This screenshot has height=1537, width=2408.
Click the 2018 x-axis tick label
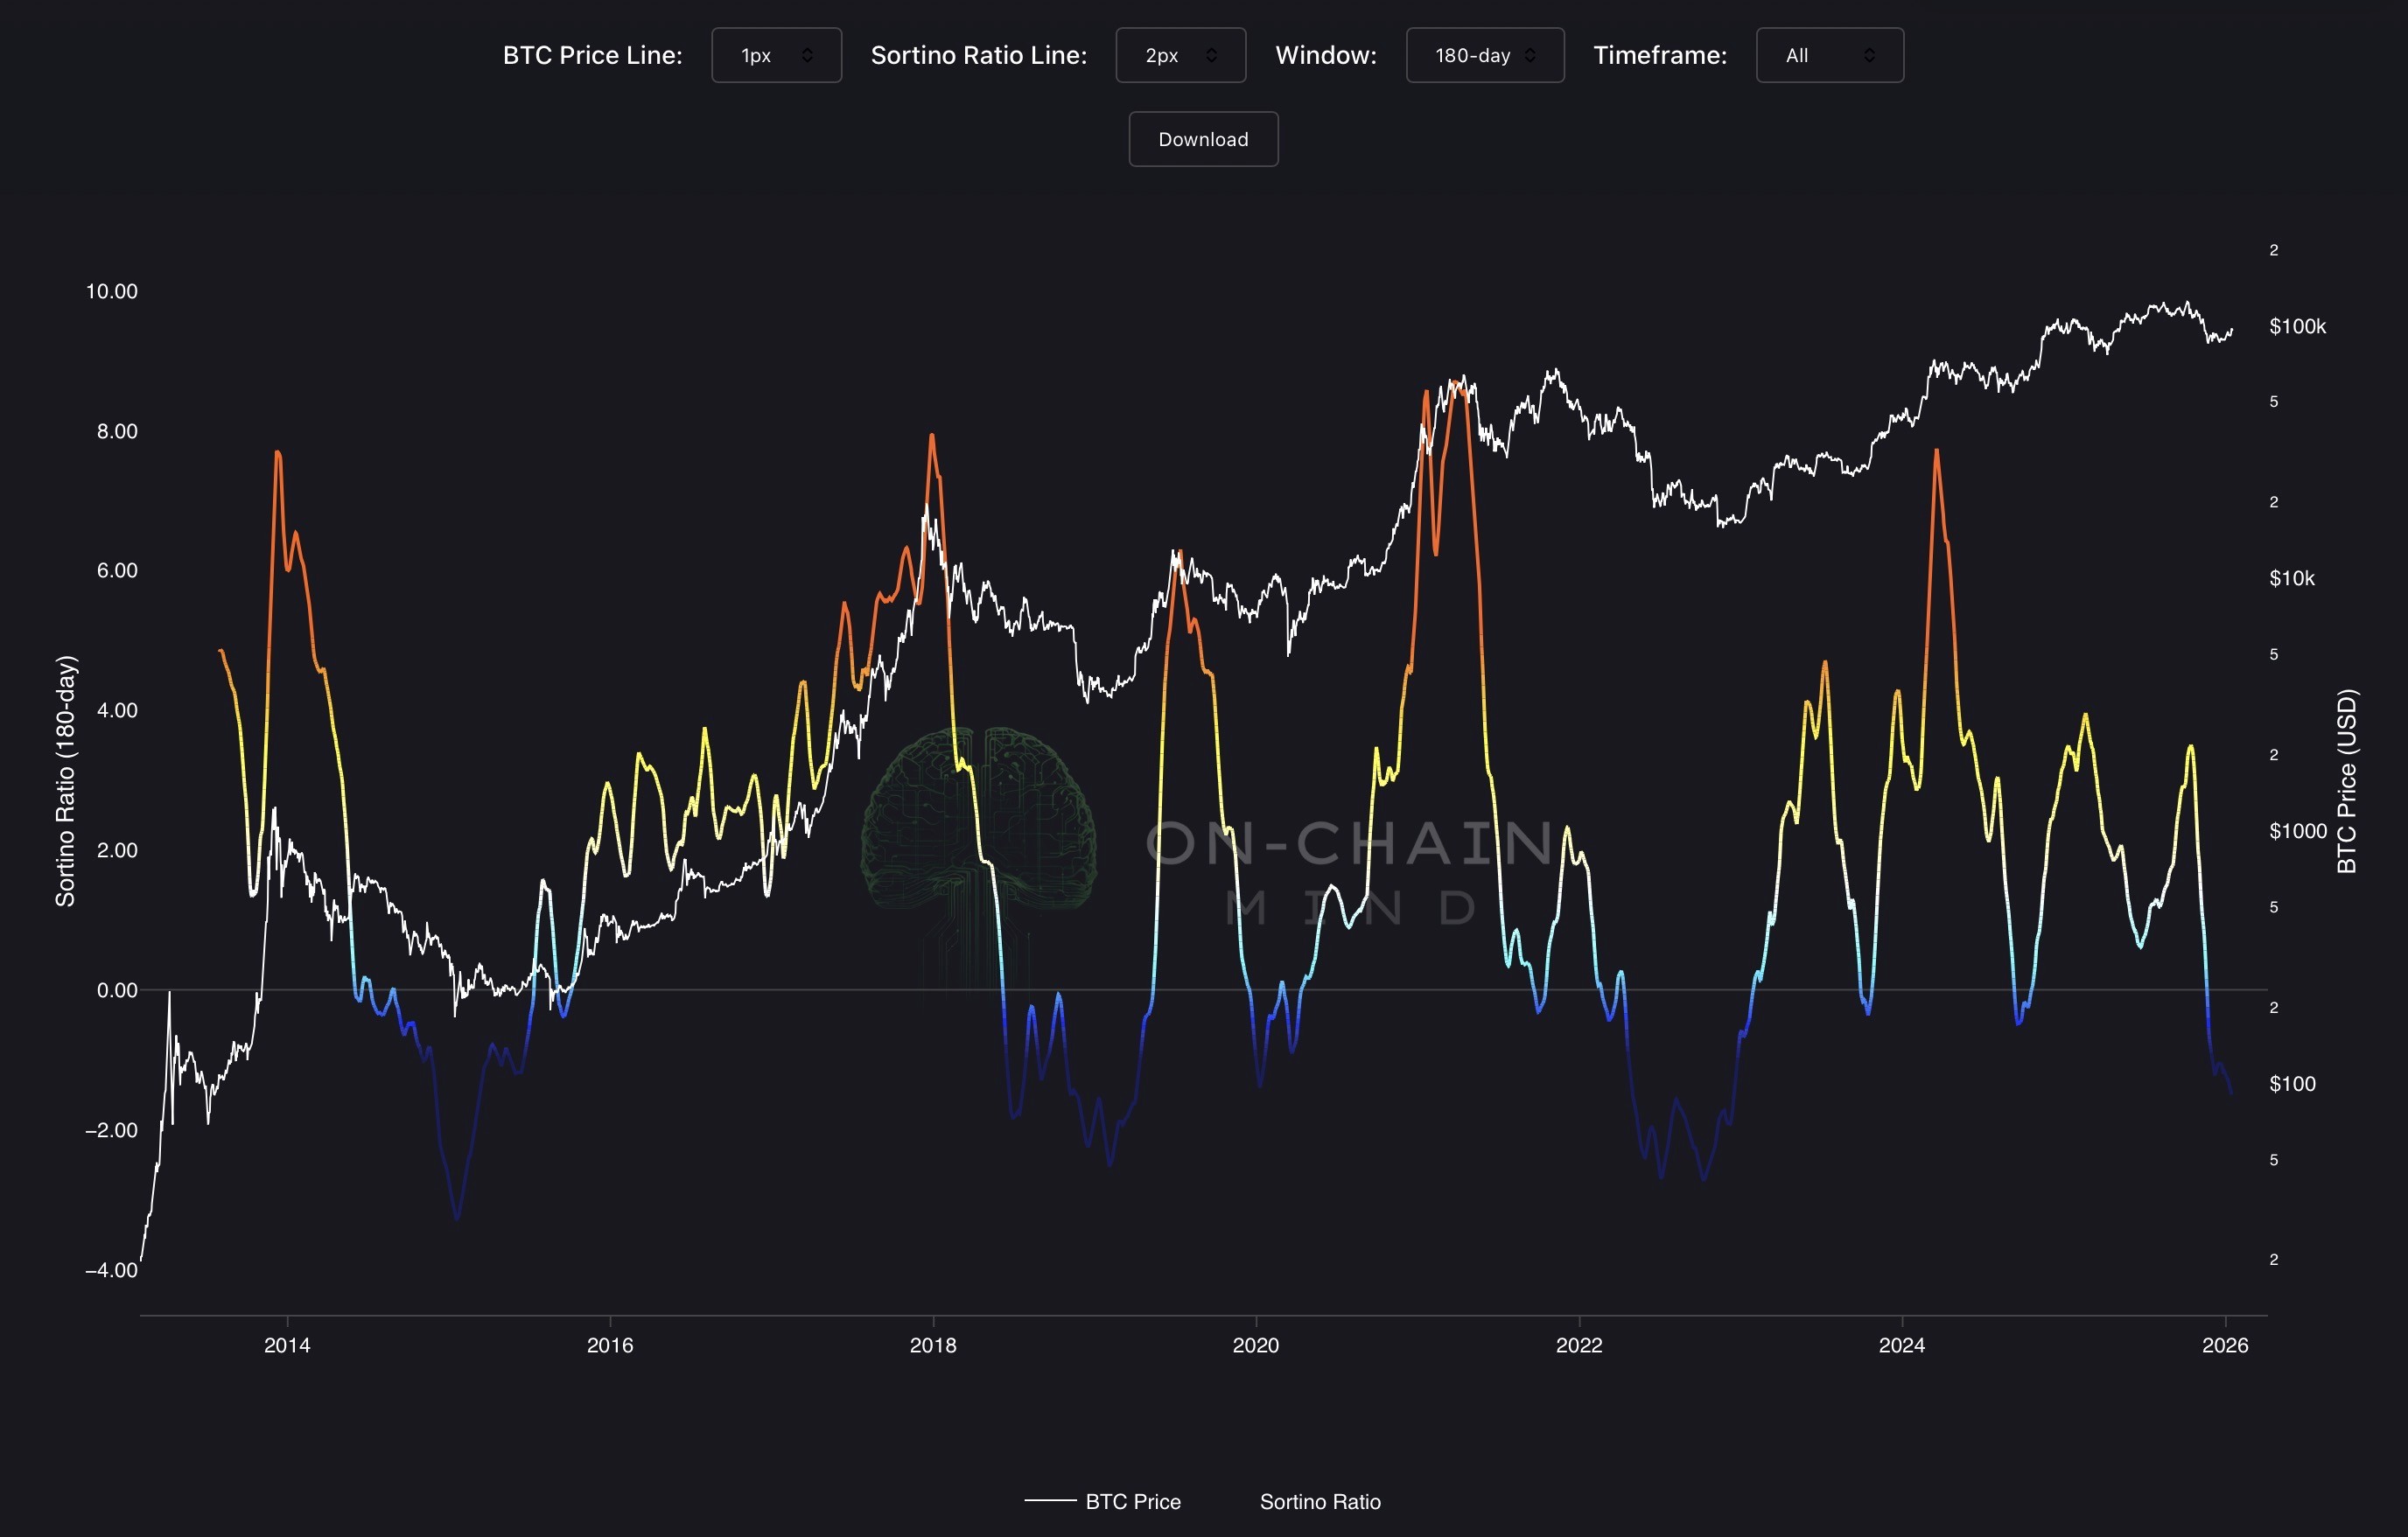932,1345
